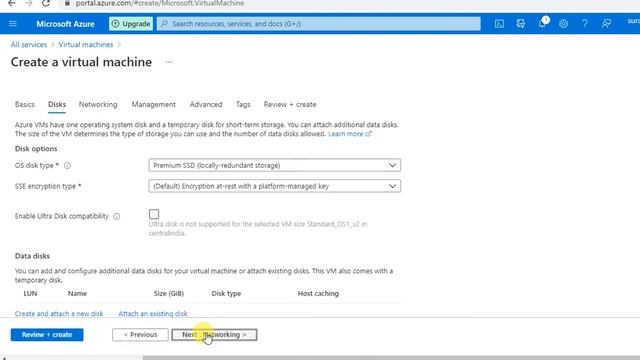Click Create and attach a new disk
Screen dimensions: 640x360
59,313
